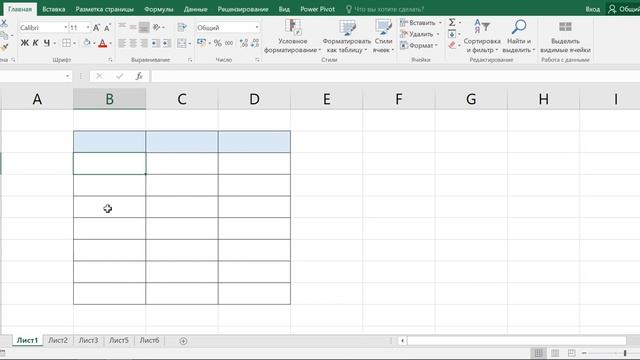
Task: Increase font size with the larger A icon
Action: point(96,28)
